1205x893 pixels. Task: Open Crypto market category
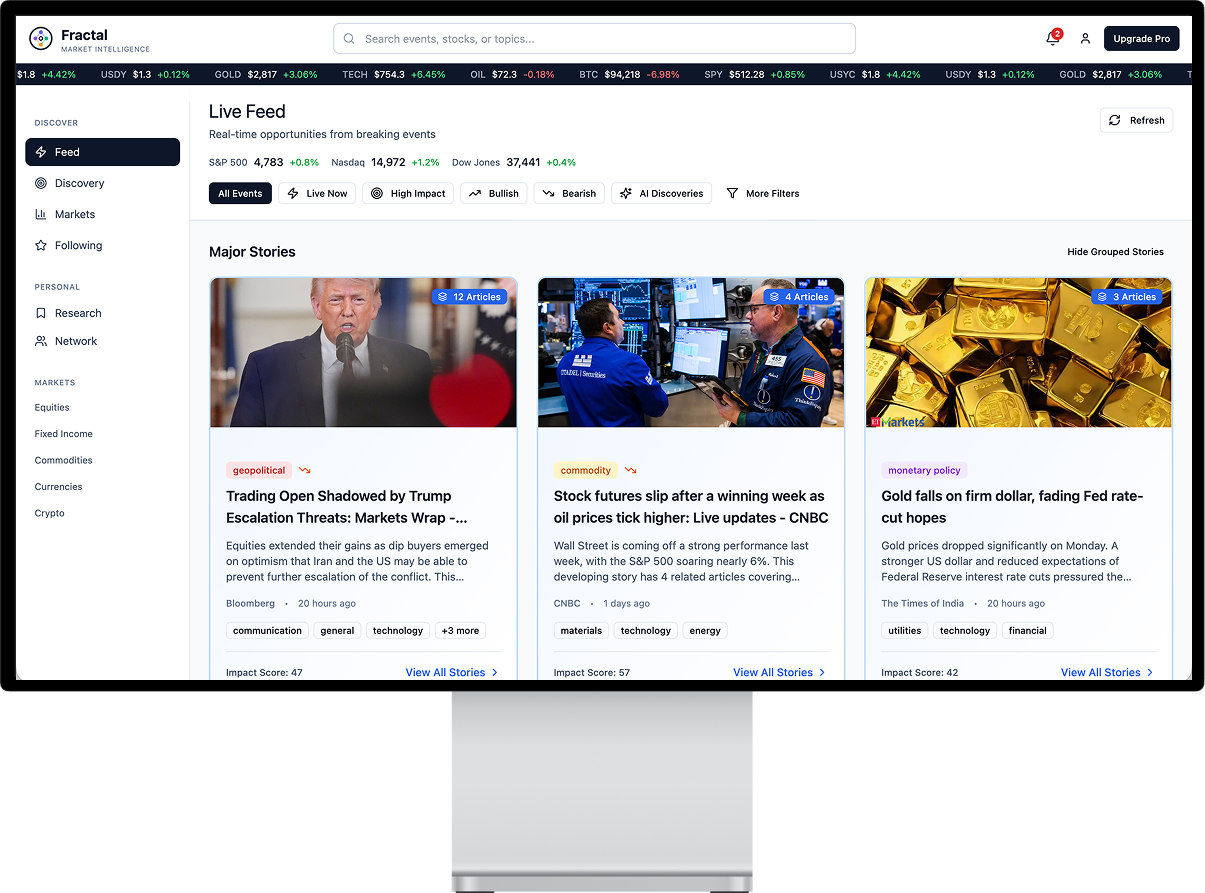[49, 513]
